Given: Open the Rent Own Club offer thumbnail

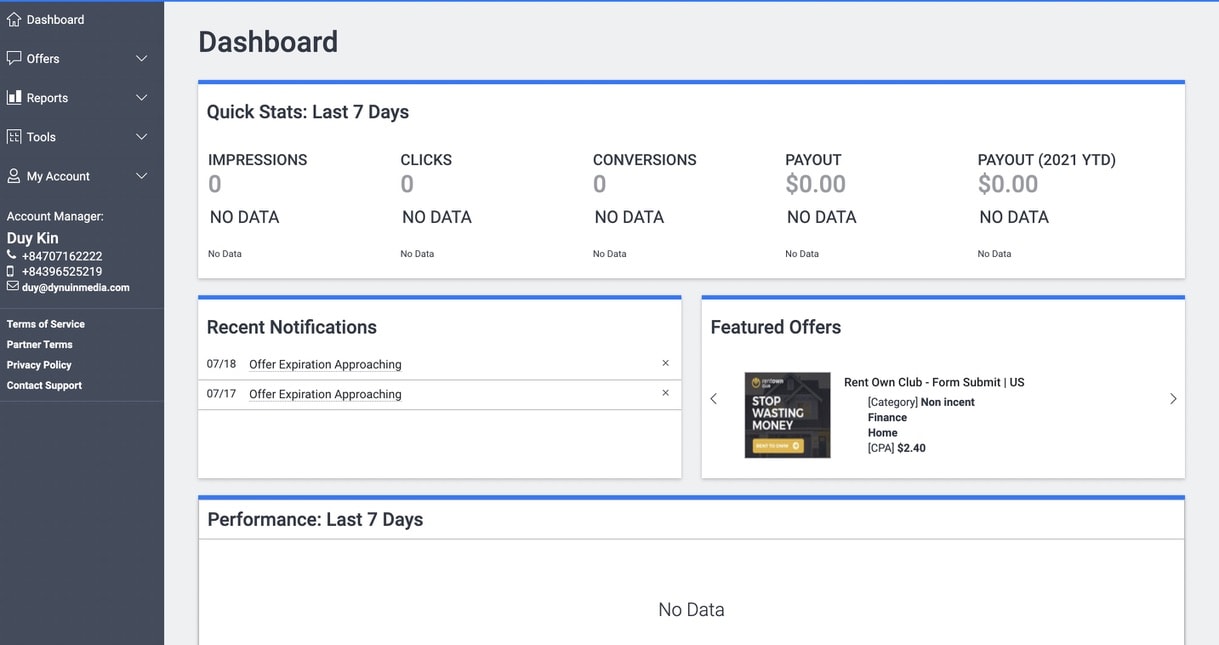Looking at the screenshot, I should (787, 415).
